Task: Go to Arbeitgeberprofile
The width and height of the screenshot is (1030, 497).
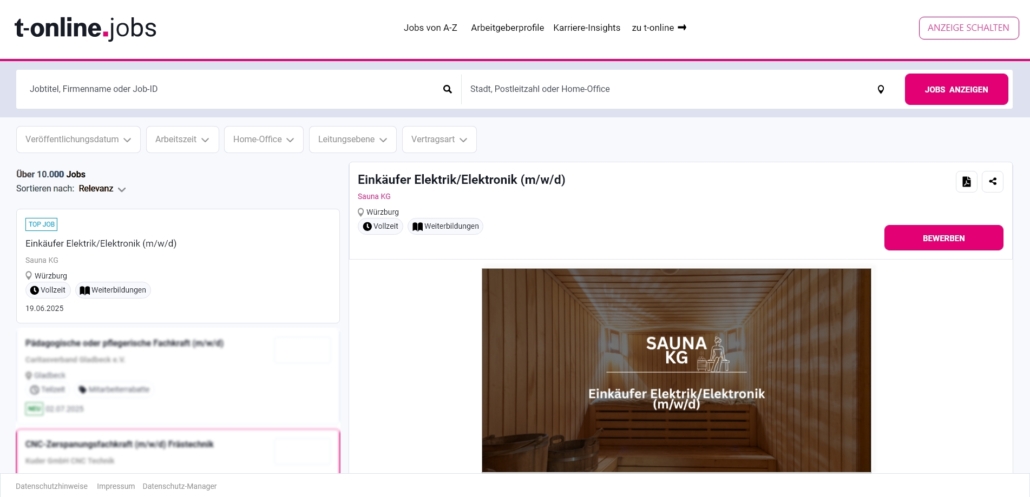Action: click(x=507, y=28)
